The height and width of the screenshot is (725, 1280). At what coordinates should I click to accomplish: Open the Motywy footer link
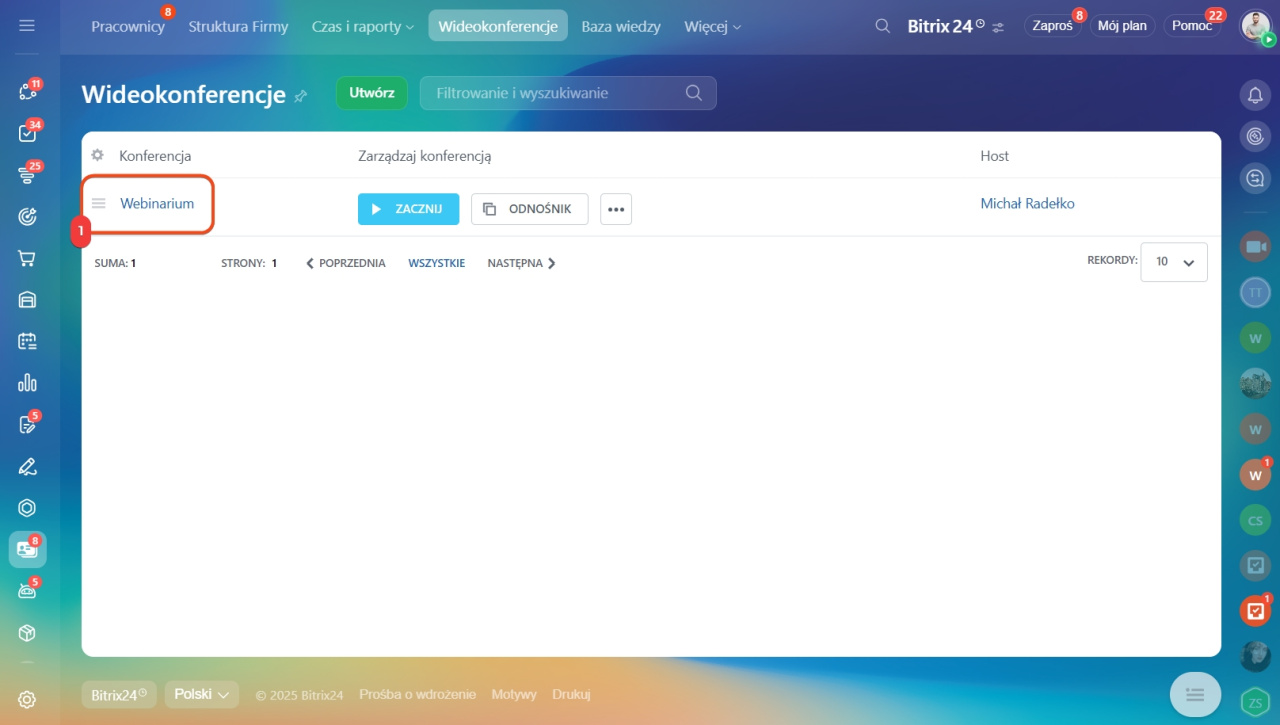coord(514,694)
